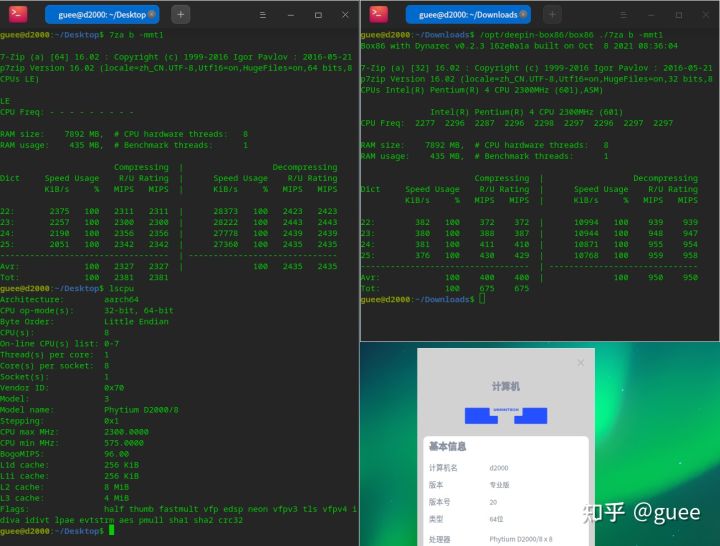The width and height of the screenshot is (720, 546).
Task: Click the 计算机 dialog title
Action: 506,386
